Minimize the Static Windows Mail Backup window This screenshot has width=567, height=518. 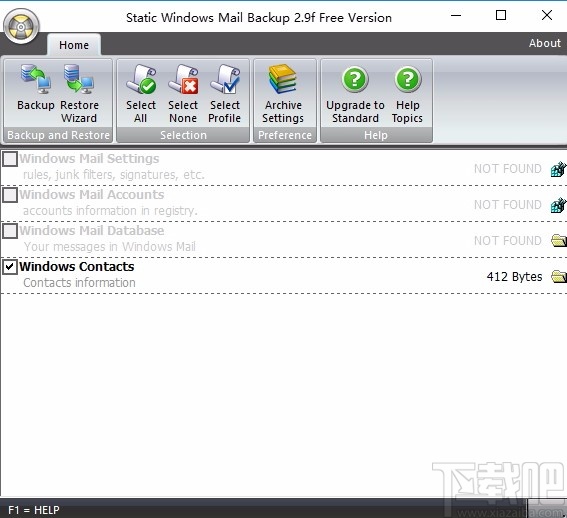[456, 16]
